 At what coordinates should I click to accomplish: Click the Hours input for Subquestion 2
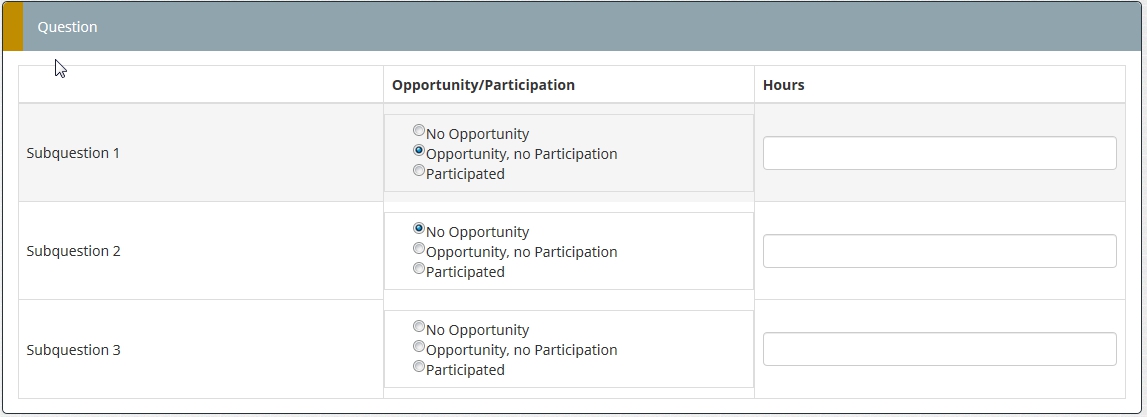tap(939, 251)
